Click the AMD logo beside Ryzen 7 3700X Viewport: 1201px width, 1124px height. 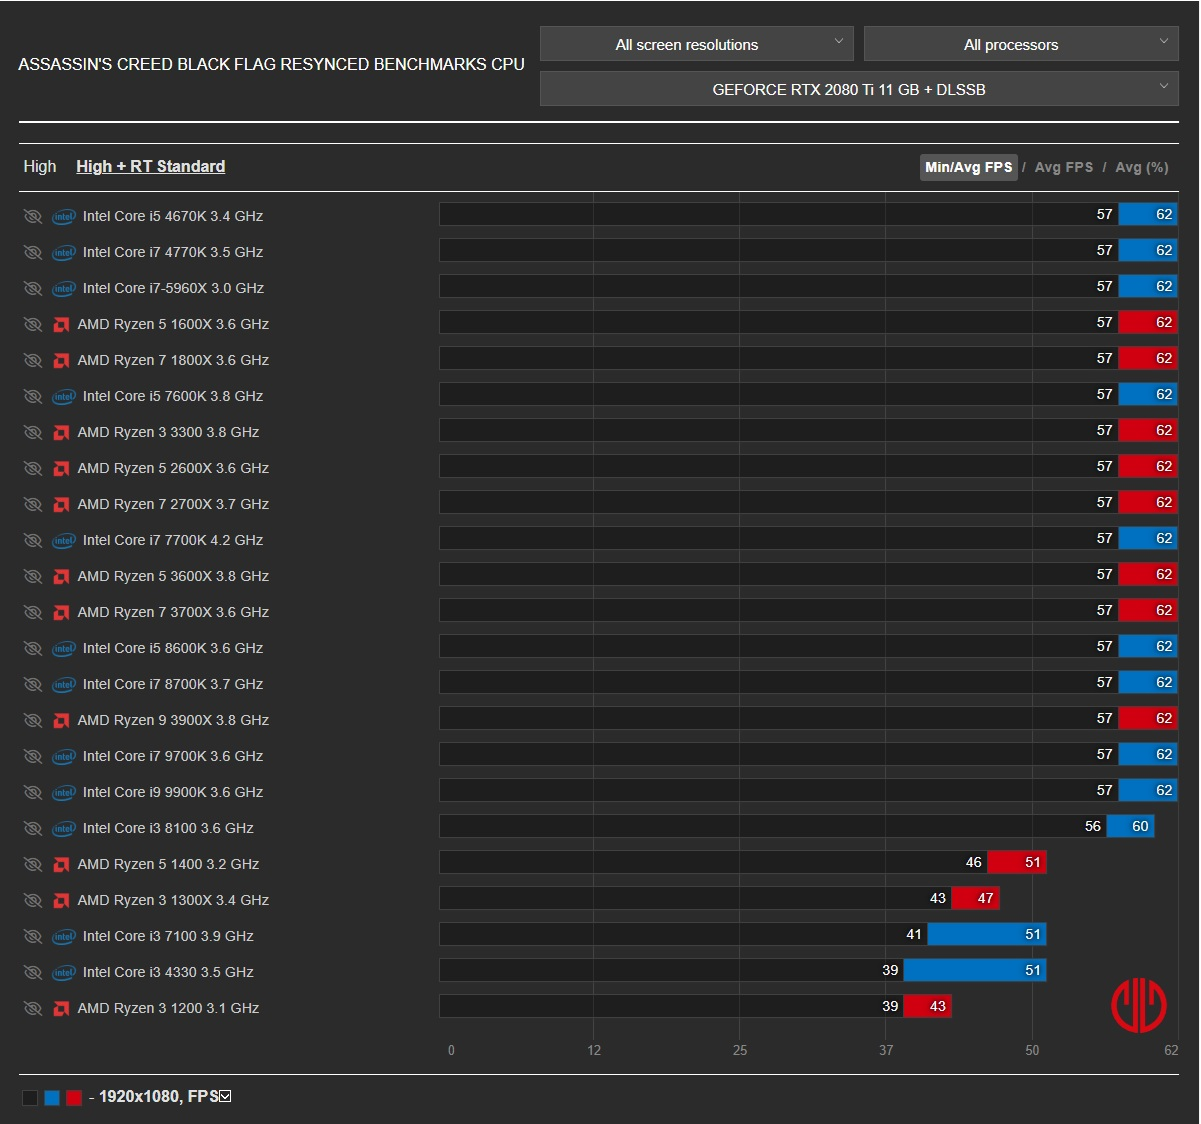tap(61, 613)
